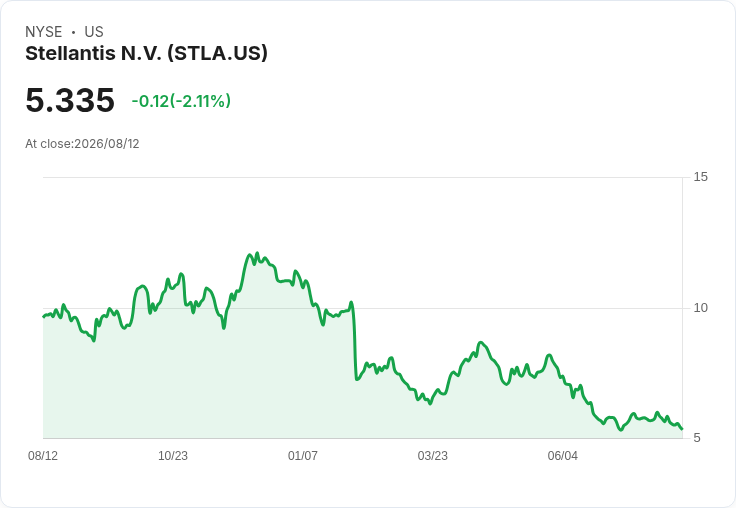Click the chart line's highest peak
Image resolution: width=736 pixels, height=508 pixels.
tap(257, 253)
